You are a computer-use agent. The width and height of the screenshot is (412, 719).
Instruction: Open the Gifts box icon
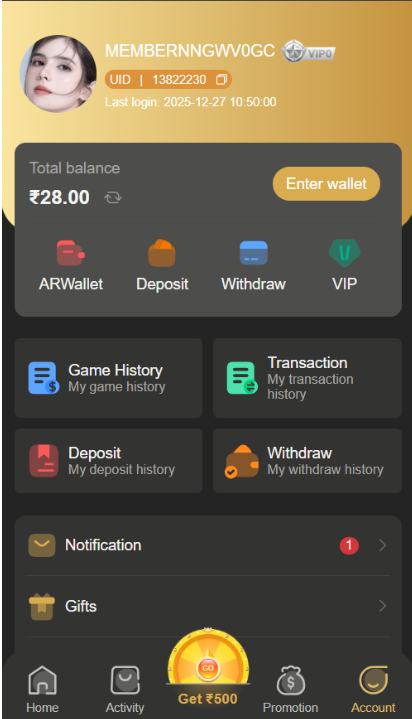pos(42,606)
